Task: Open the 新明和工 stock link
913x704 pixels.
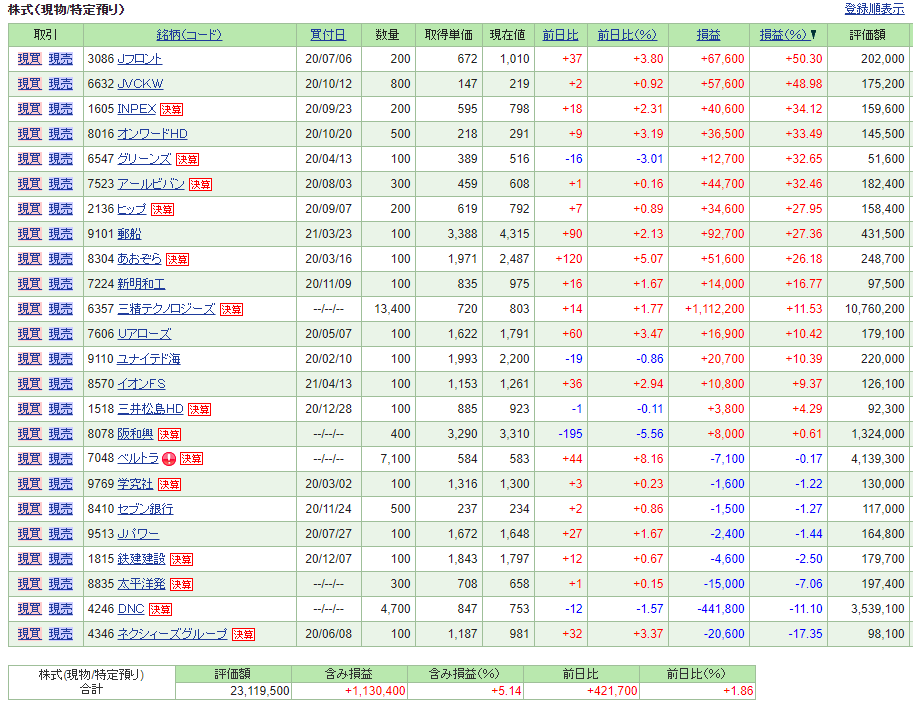Action: (x=141, y=284)
